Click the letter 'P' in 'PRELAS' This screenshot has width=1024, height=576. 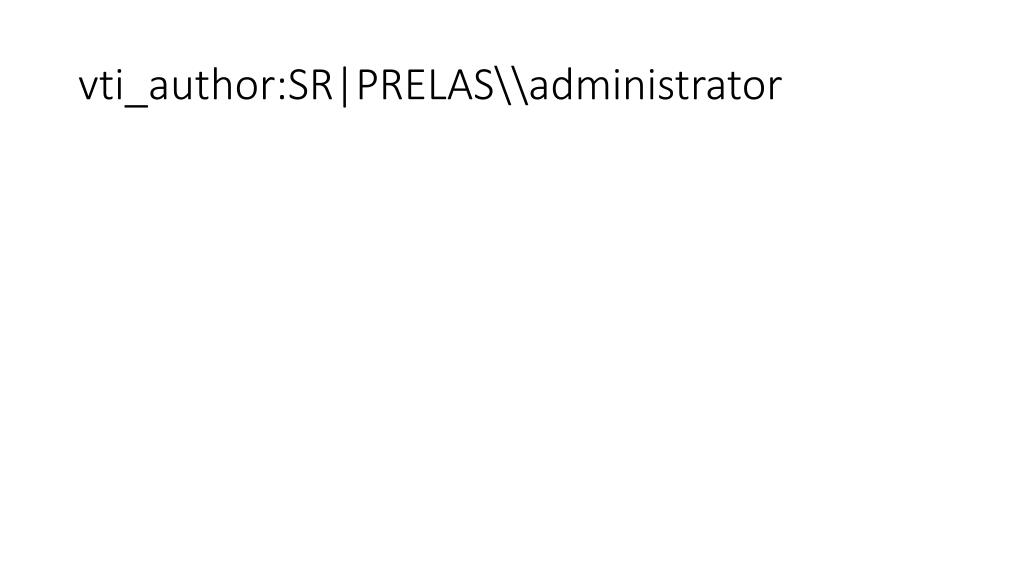tap(368, 85)
